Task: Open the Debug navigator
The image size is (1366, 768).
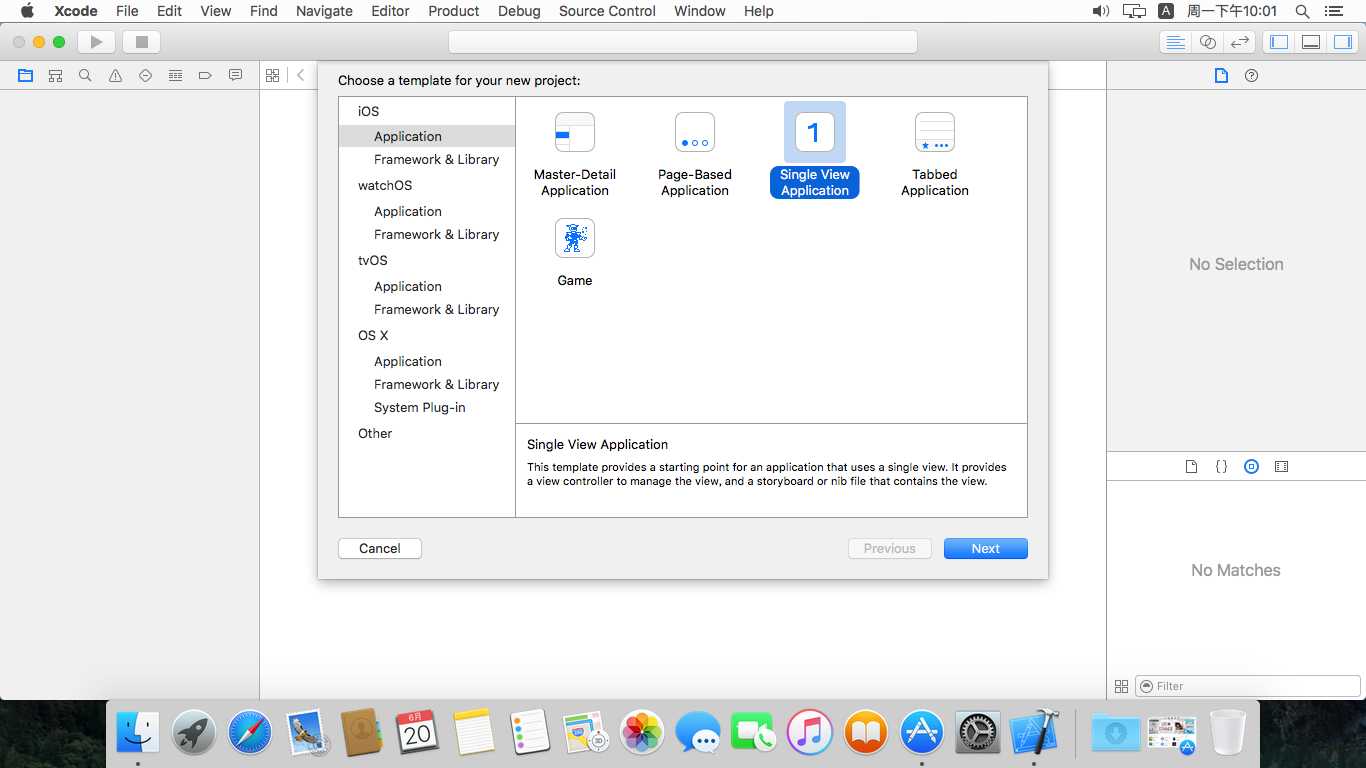Action: point(175,75)
